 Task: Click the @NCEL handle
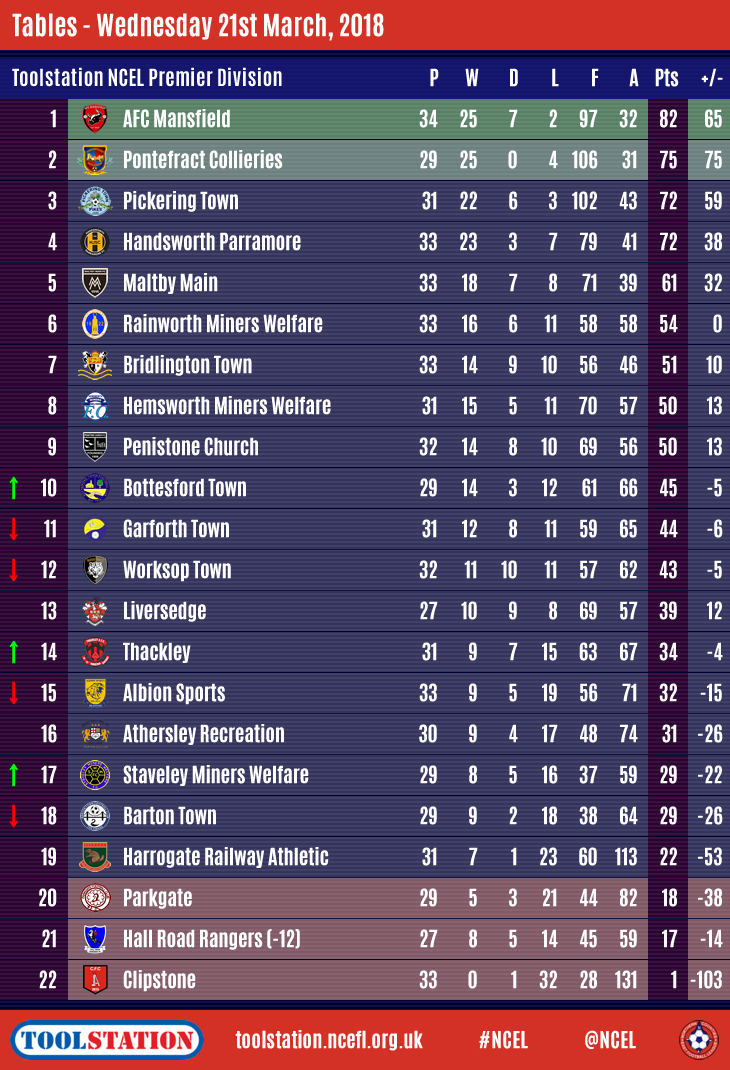click(609, 1040)
